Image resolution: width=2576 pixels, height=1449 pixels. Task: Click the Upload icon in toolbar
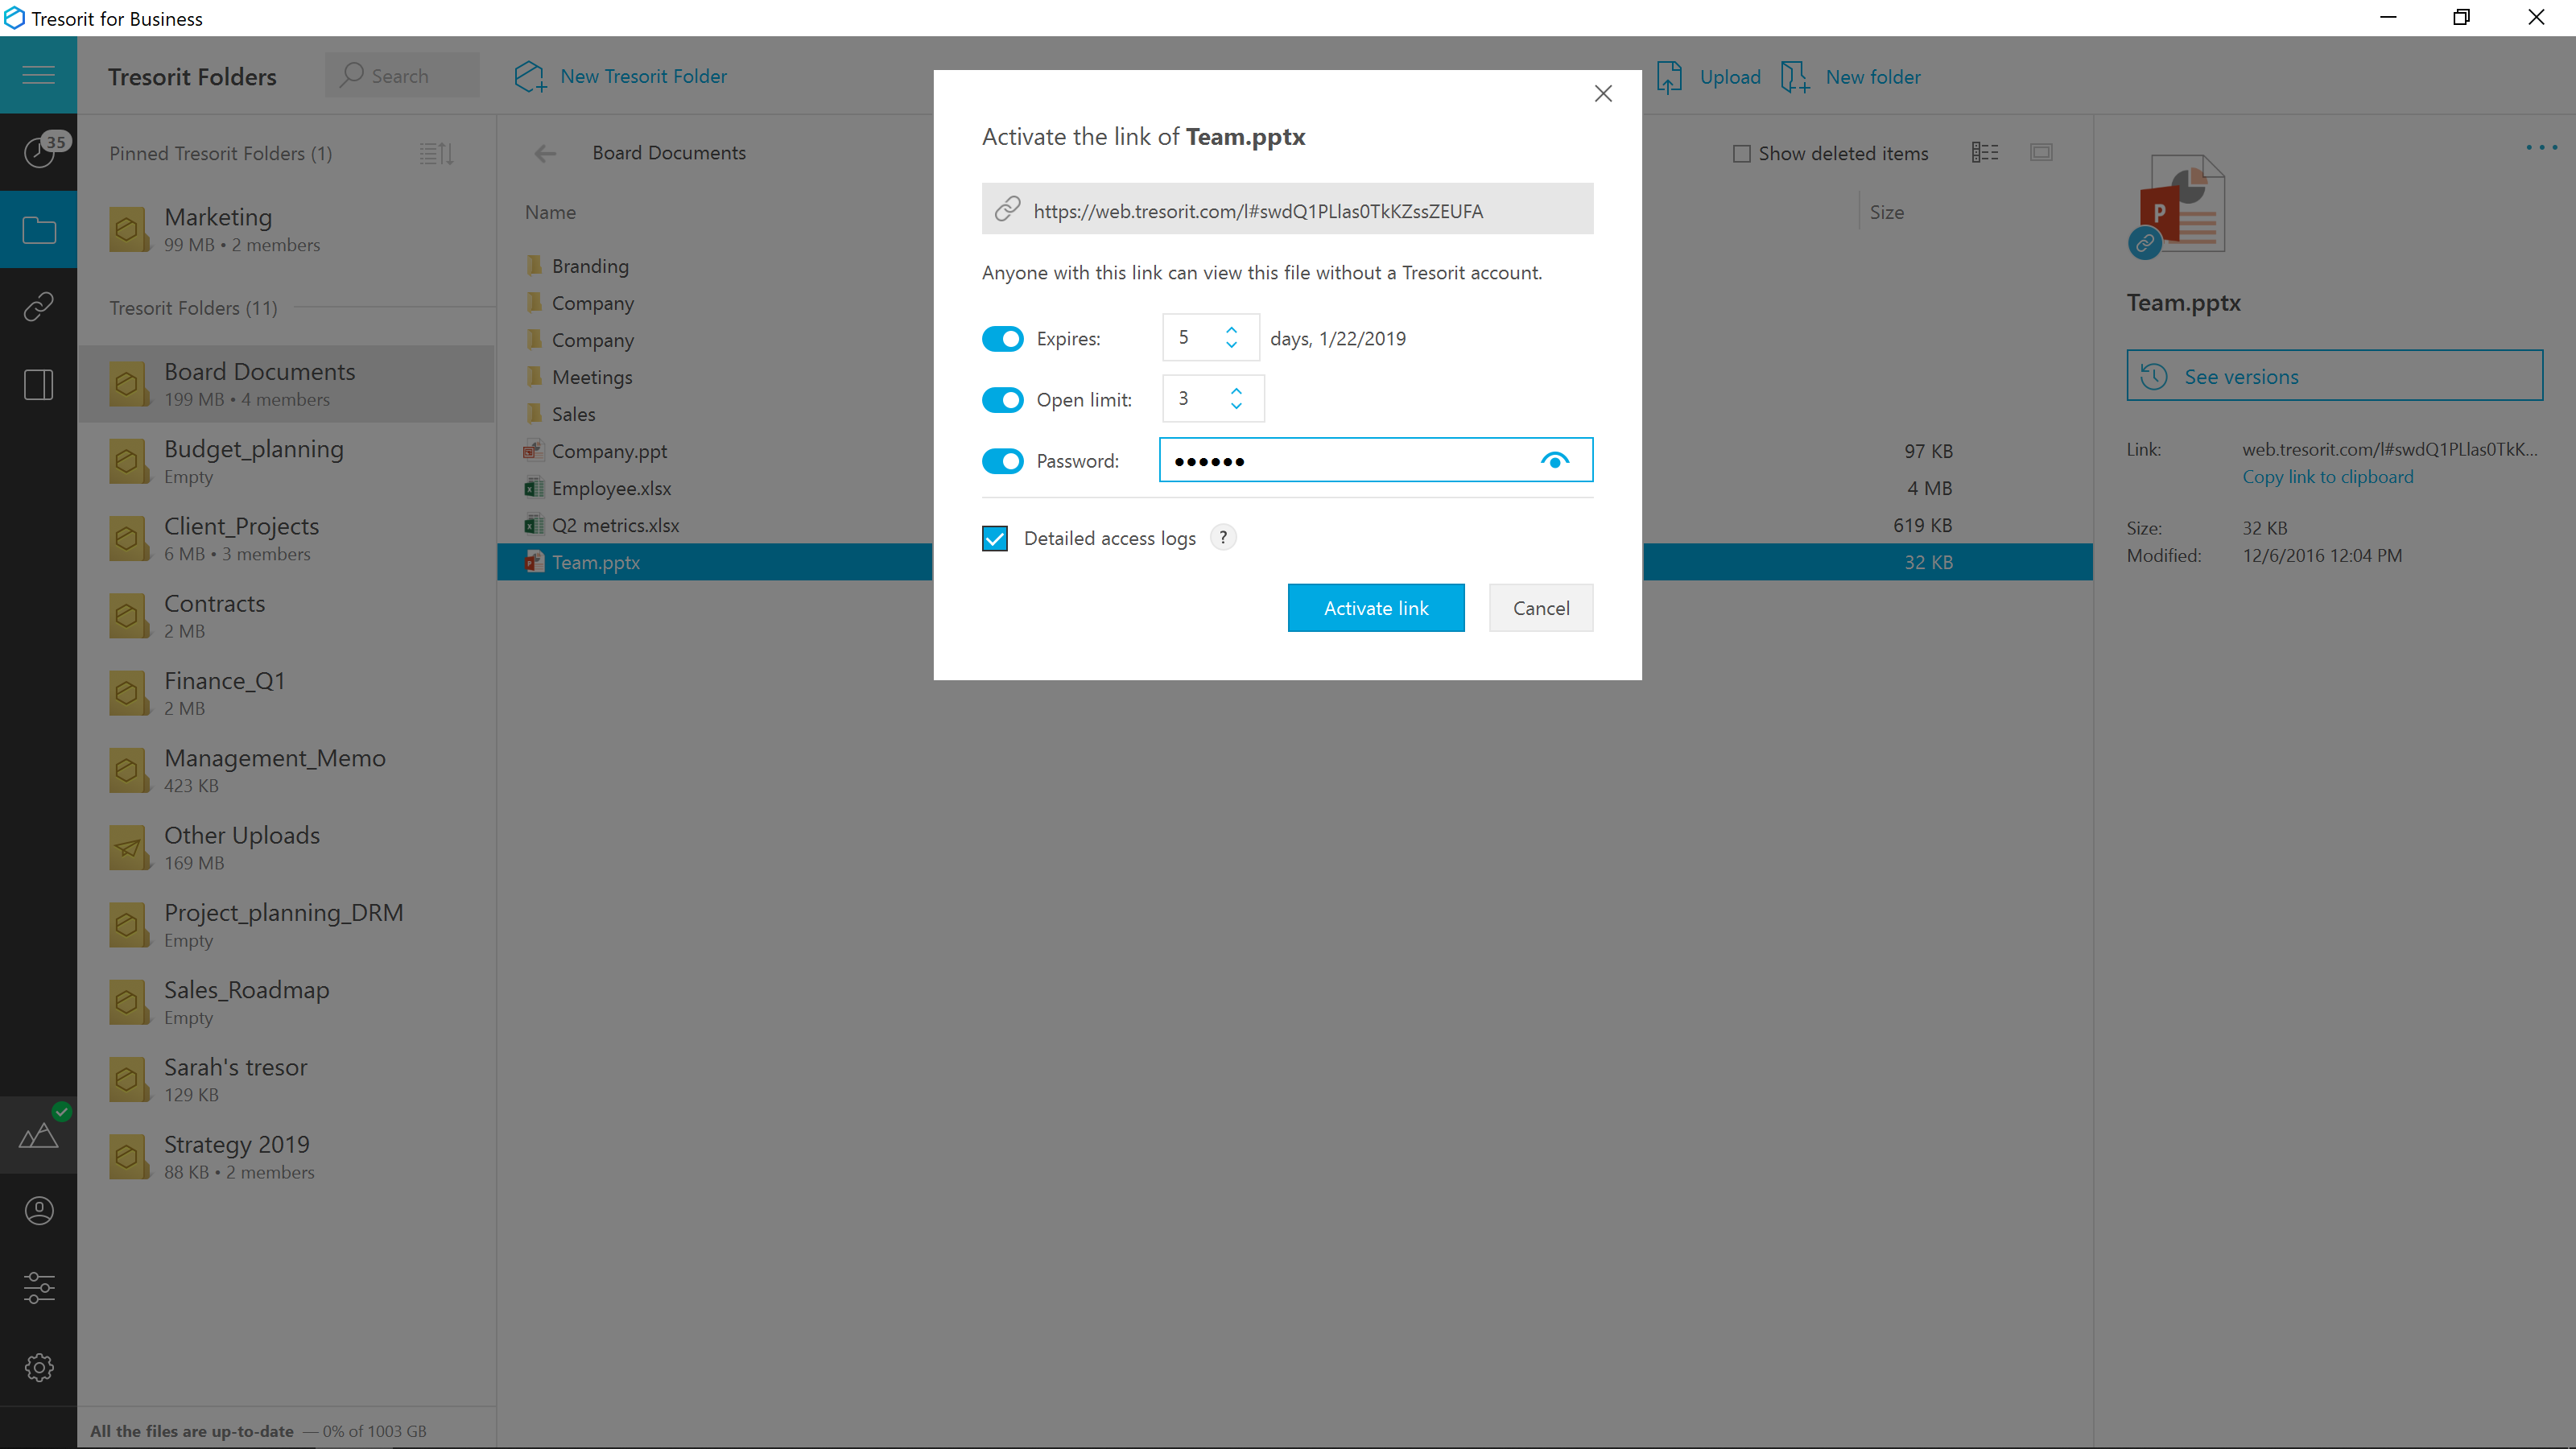[1672, 76]
